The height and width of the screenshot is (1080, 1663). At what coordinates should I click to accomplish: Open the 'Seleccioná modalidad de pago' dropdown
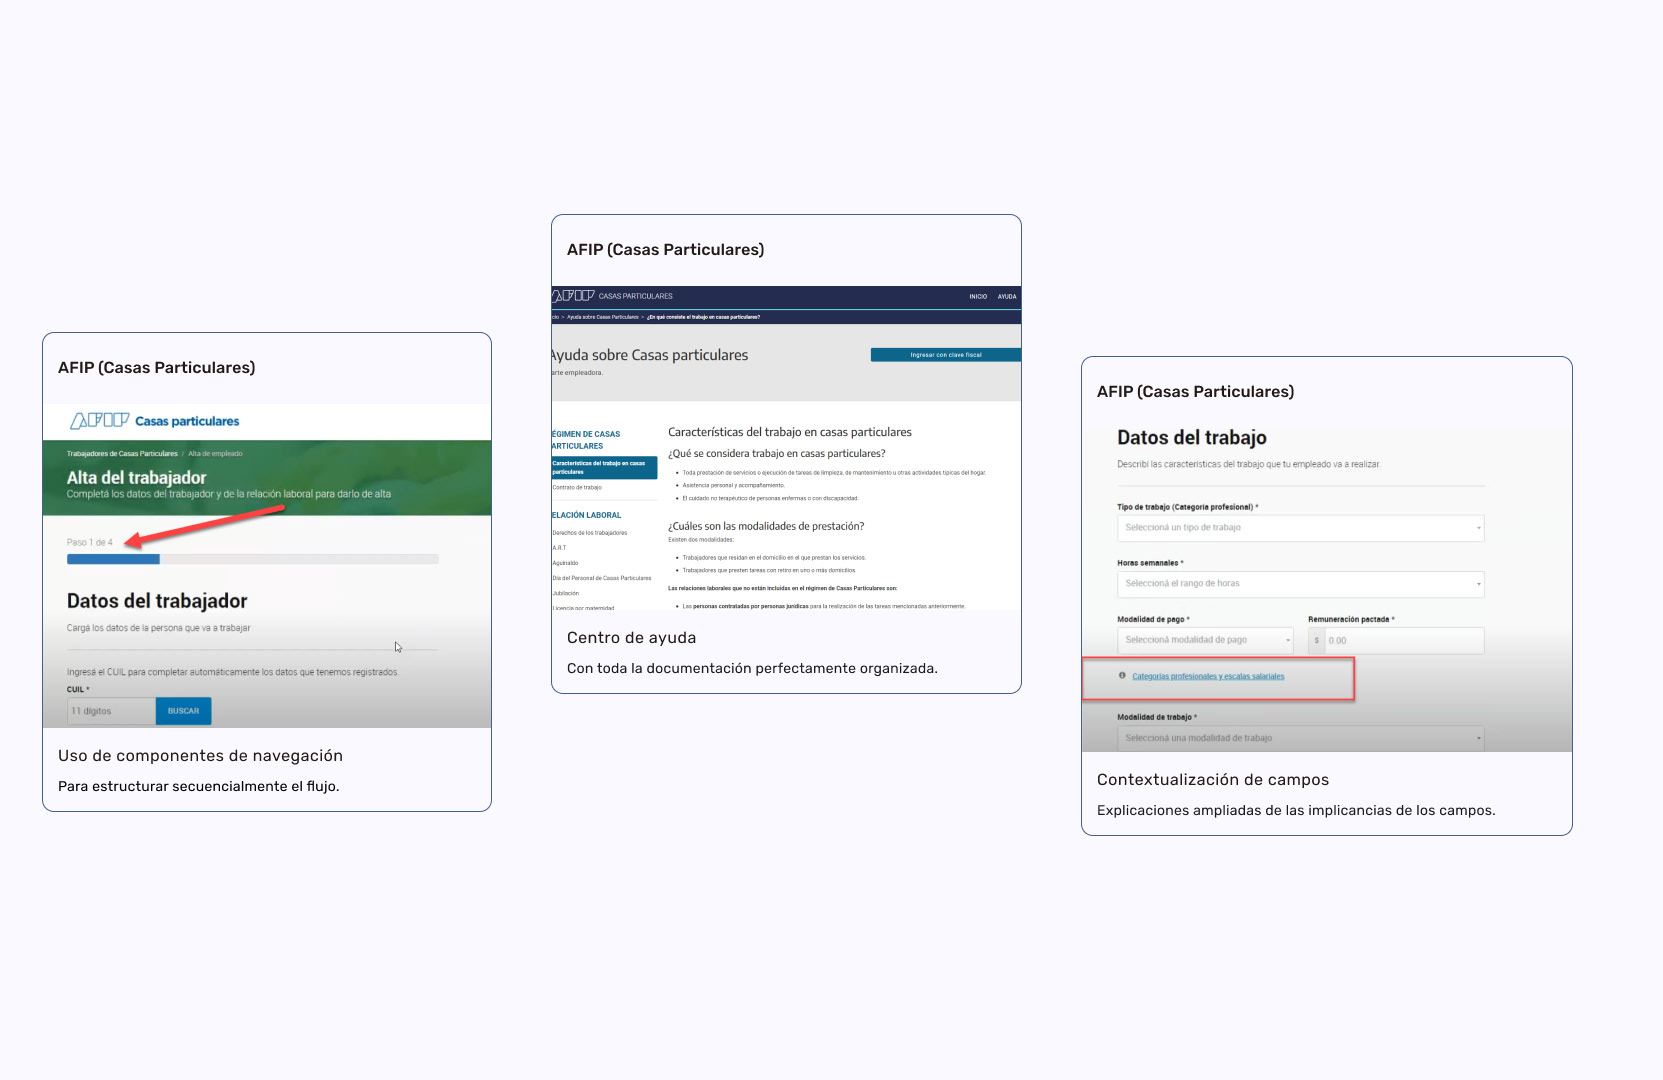coord(1205,640)
